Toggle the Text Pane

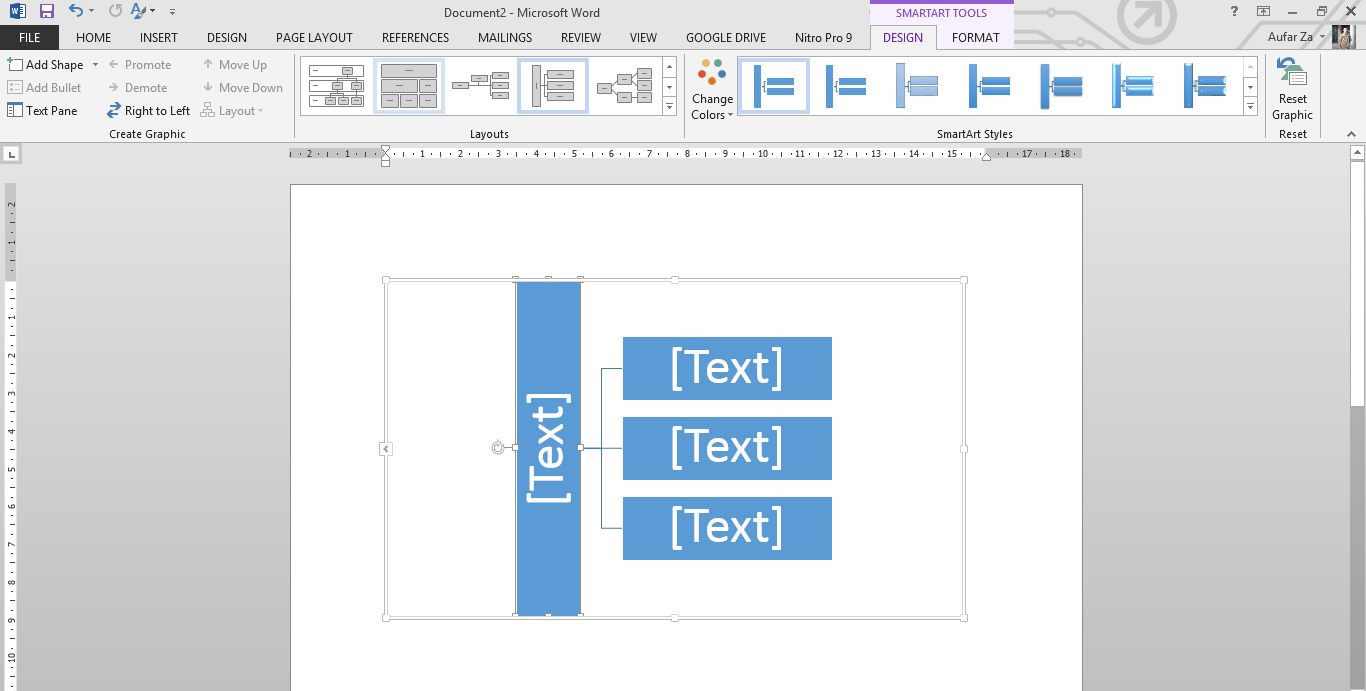(42, 111)
